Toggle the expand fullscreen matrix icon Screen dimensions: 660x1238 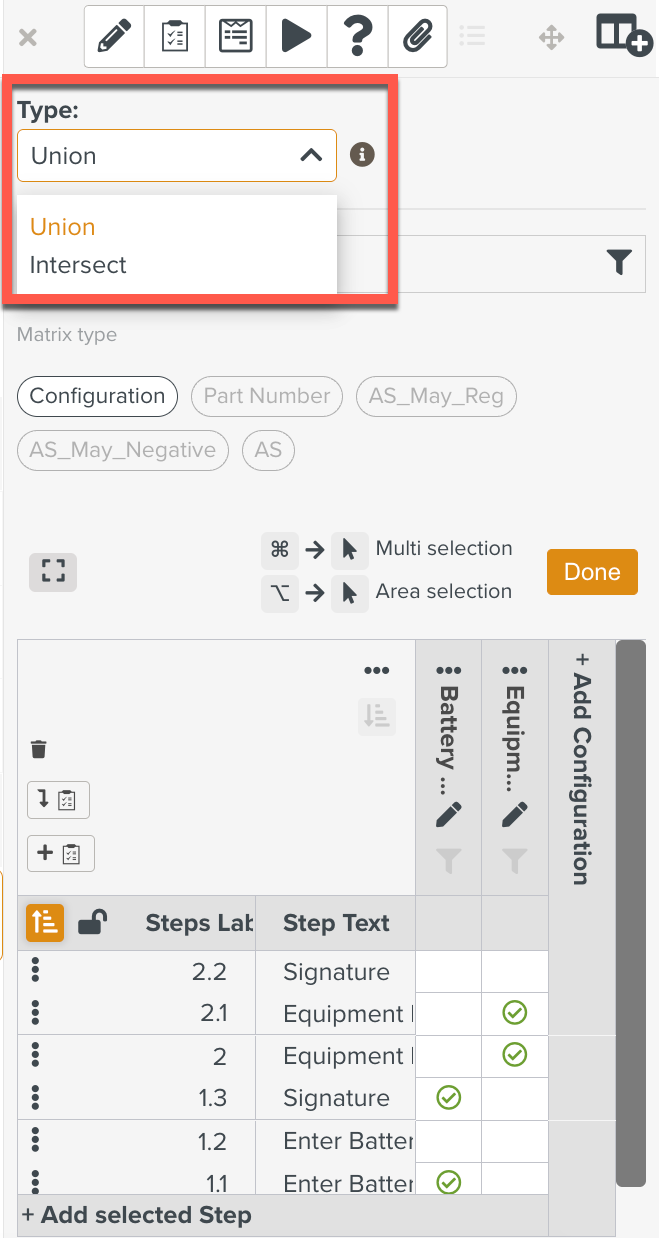pos(53,572)
